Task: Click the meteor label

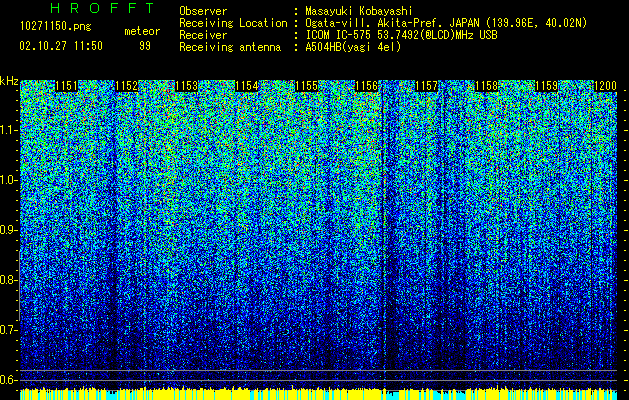Action: coord(142,31)
